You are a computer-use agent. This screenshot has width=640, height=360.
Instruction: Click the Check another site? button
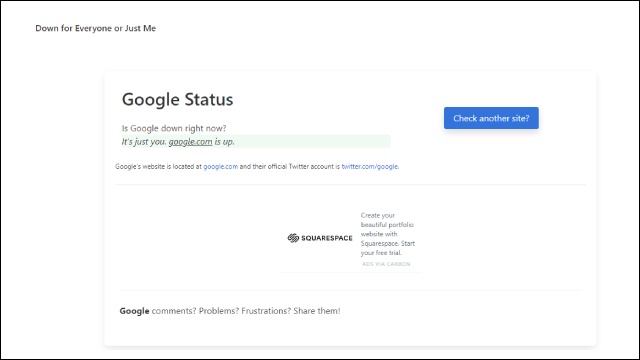[491, 118]
